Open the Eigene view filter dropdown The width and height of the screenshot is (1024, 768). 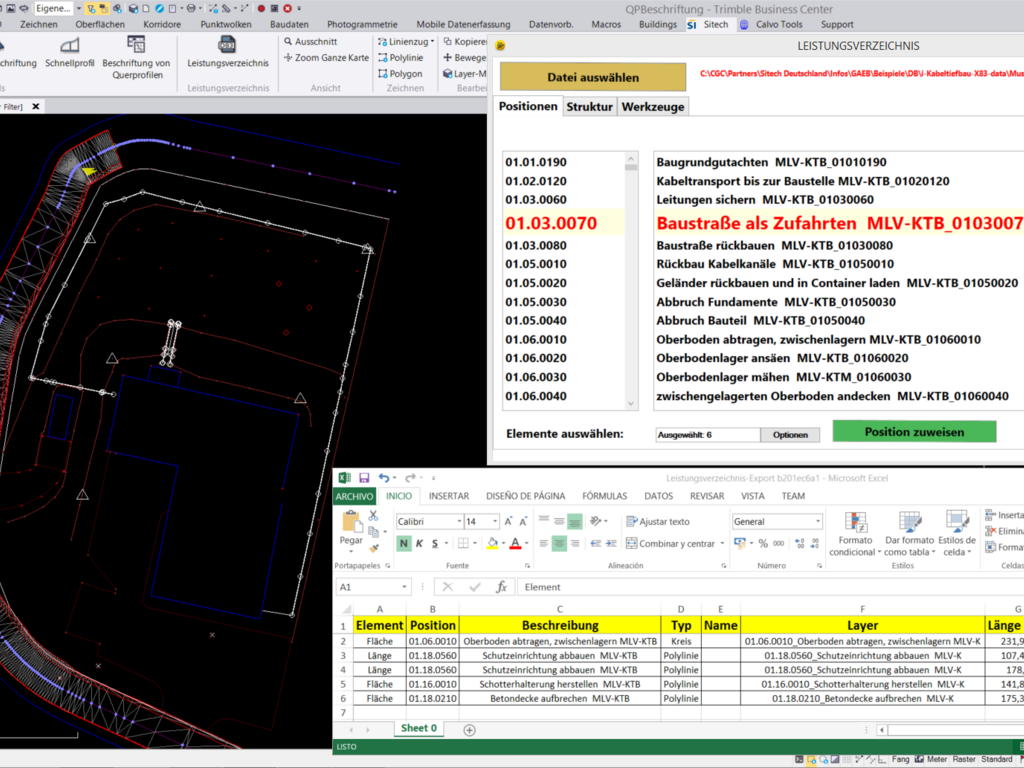(79, 8)
